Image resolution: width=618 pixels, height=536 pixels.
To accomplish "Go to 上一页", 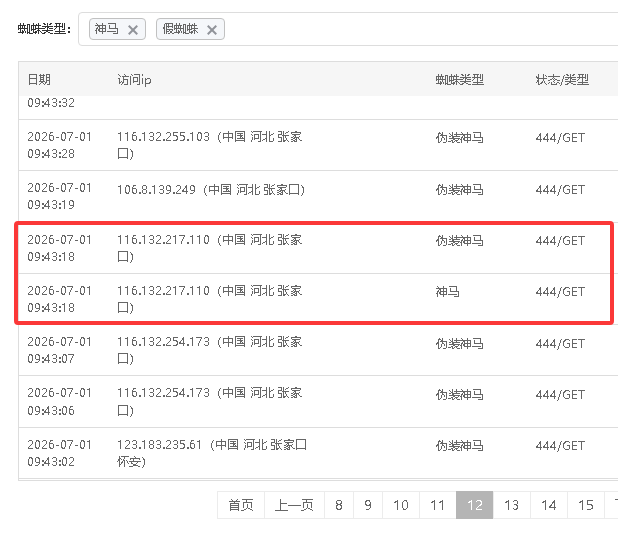I will click(294, 505).
